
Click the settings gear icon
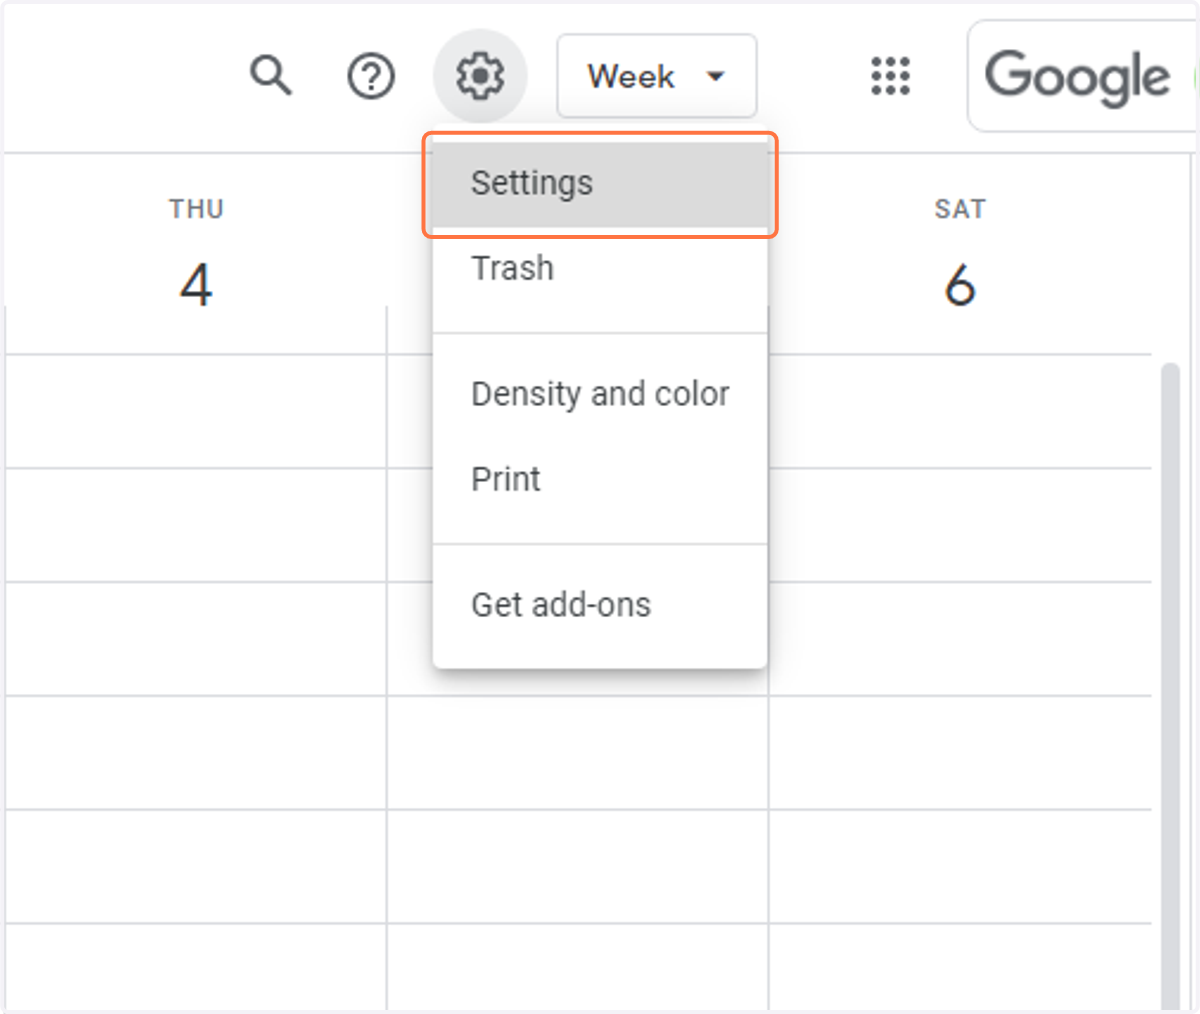pos(480,76)
